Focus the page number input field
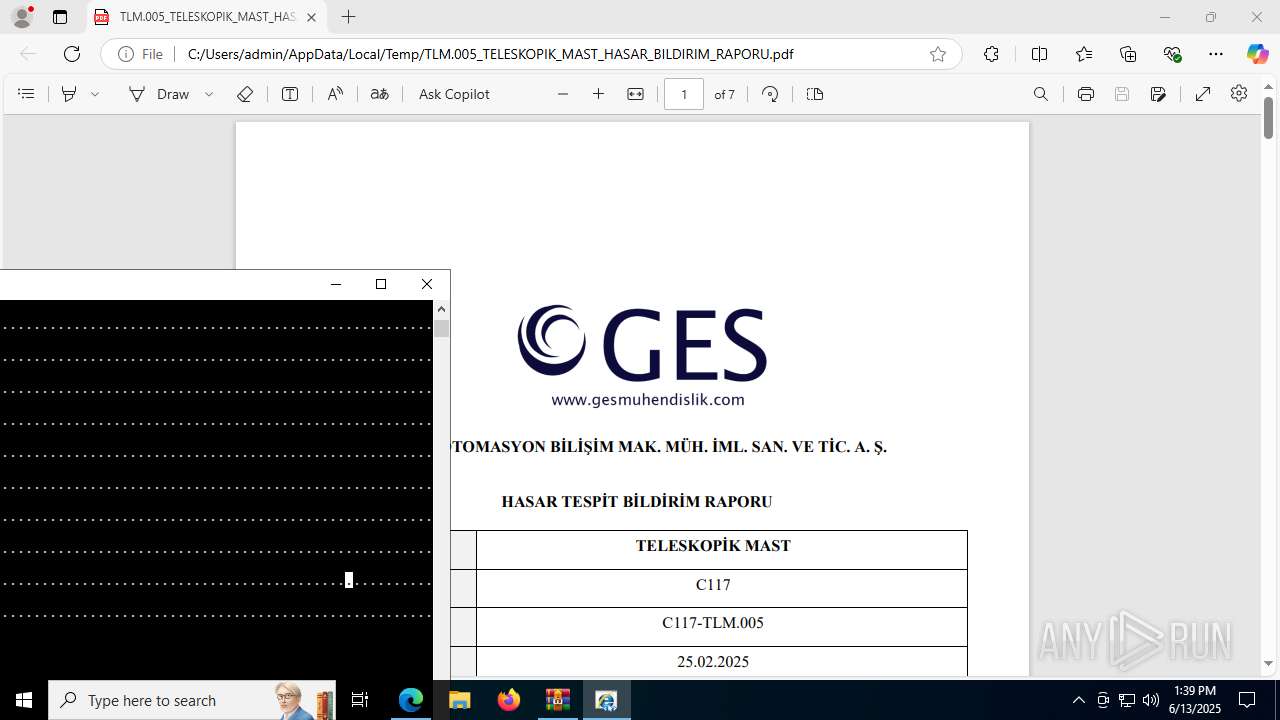Viewport: 1280px width, 720px height. pyautogui.click(x=684, y=94)
